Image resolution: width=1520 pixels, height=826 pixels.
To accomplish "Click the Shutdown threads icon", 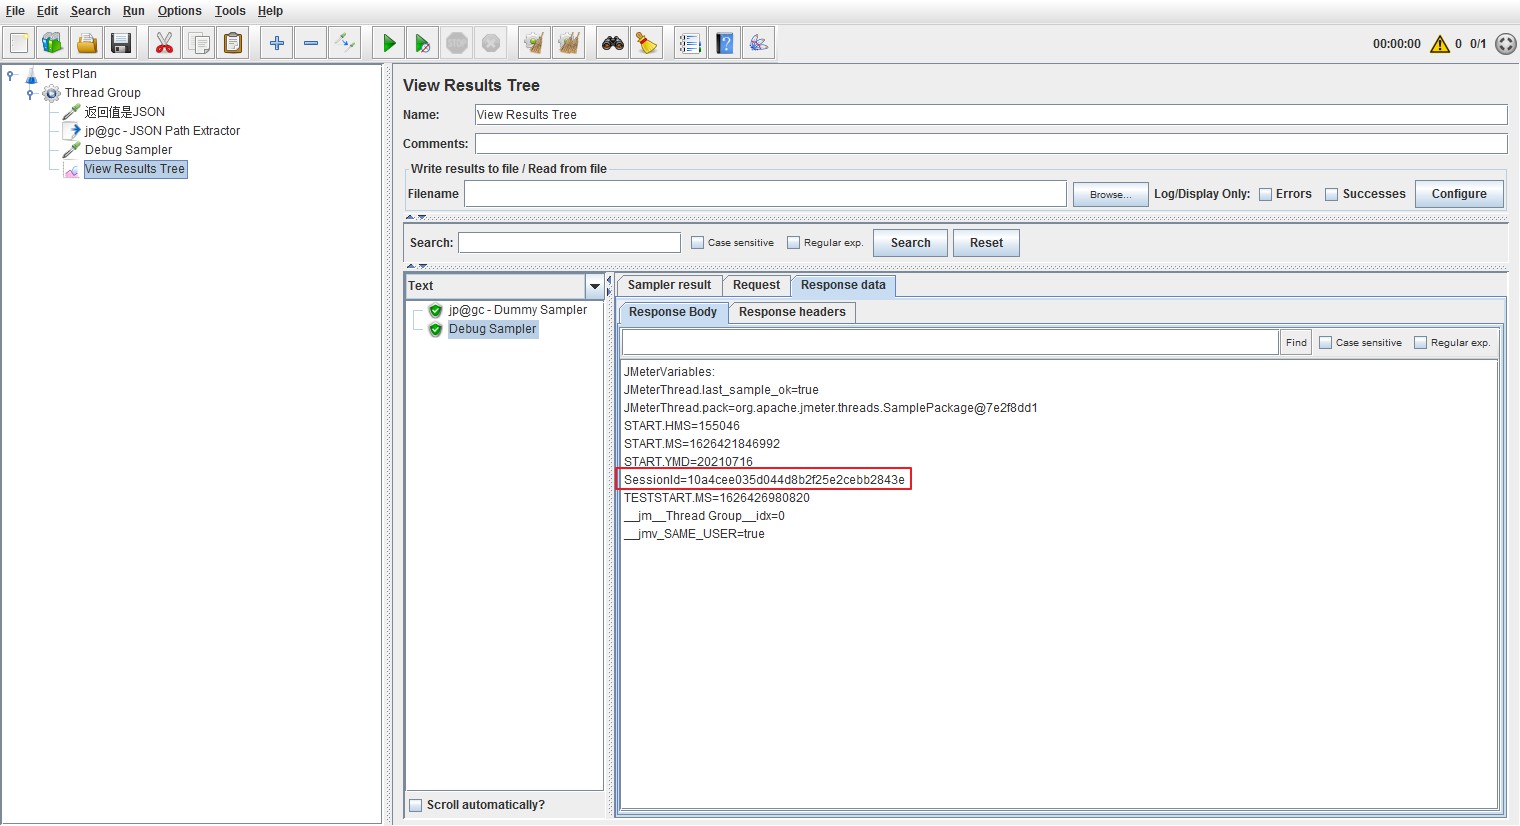I will click(x=491, y=43).
